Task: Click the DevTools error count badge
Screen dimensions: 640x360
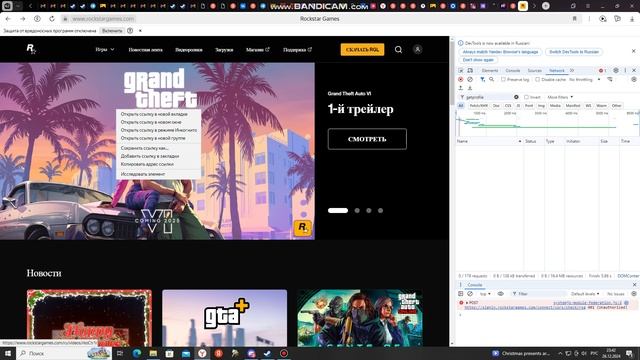Action: (x=602, y=71)
